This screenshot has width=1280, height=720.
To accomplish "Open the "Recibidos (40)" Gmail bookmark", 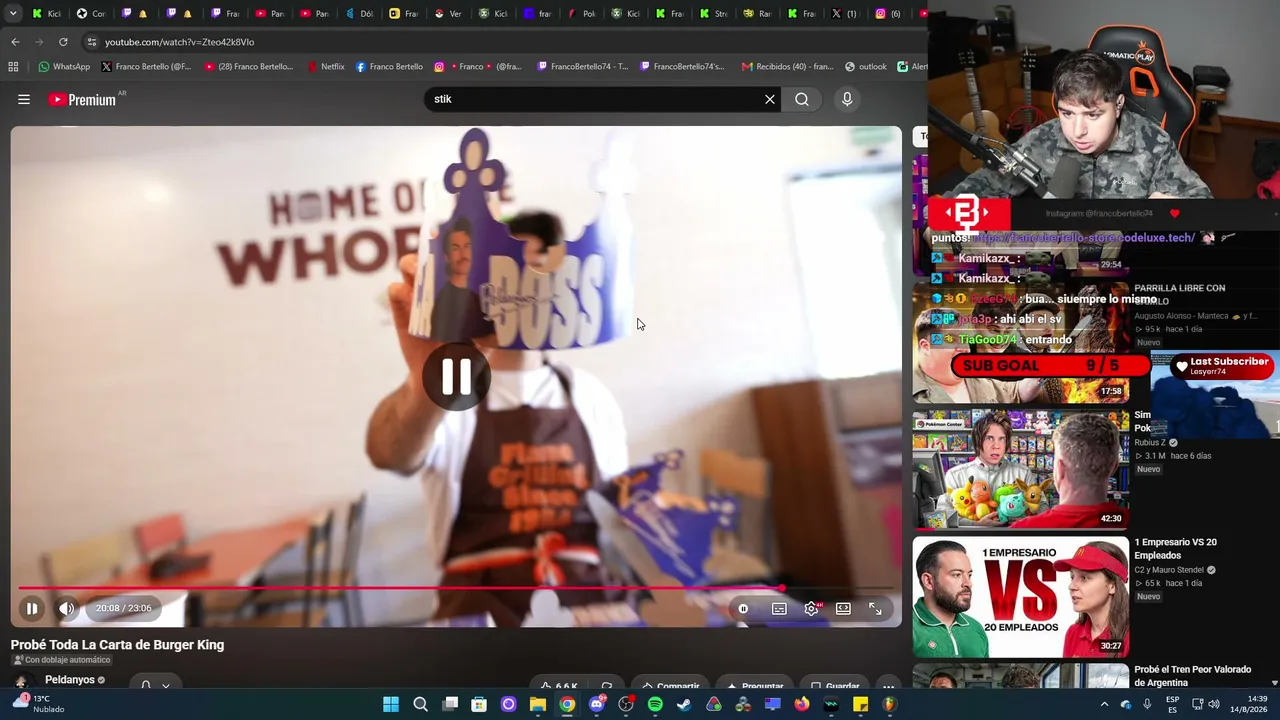I will pyautogui.click(x=787, y=67).
